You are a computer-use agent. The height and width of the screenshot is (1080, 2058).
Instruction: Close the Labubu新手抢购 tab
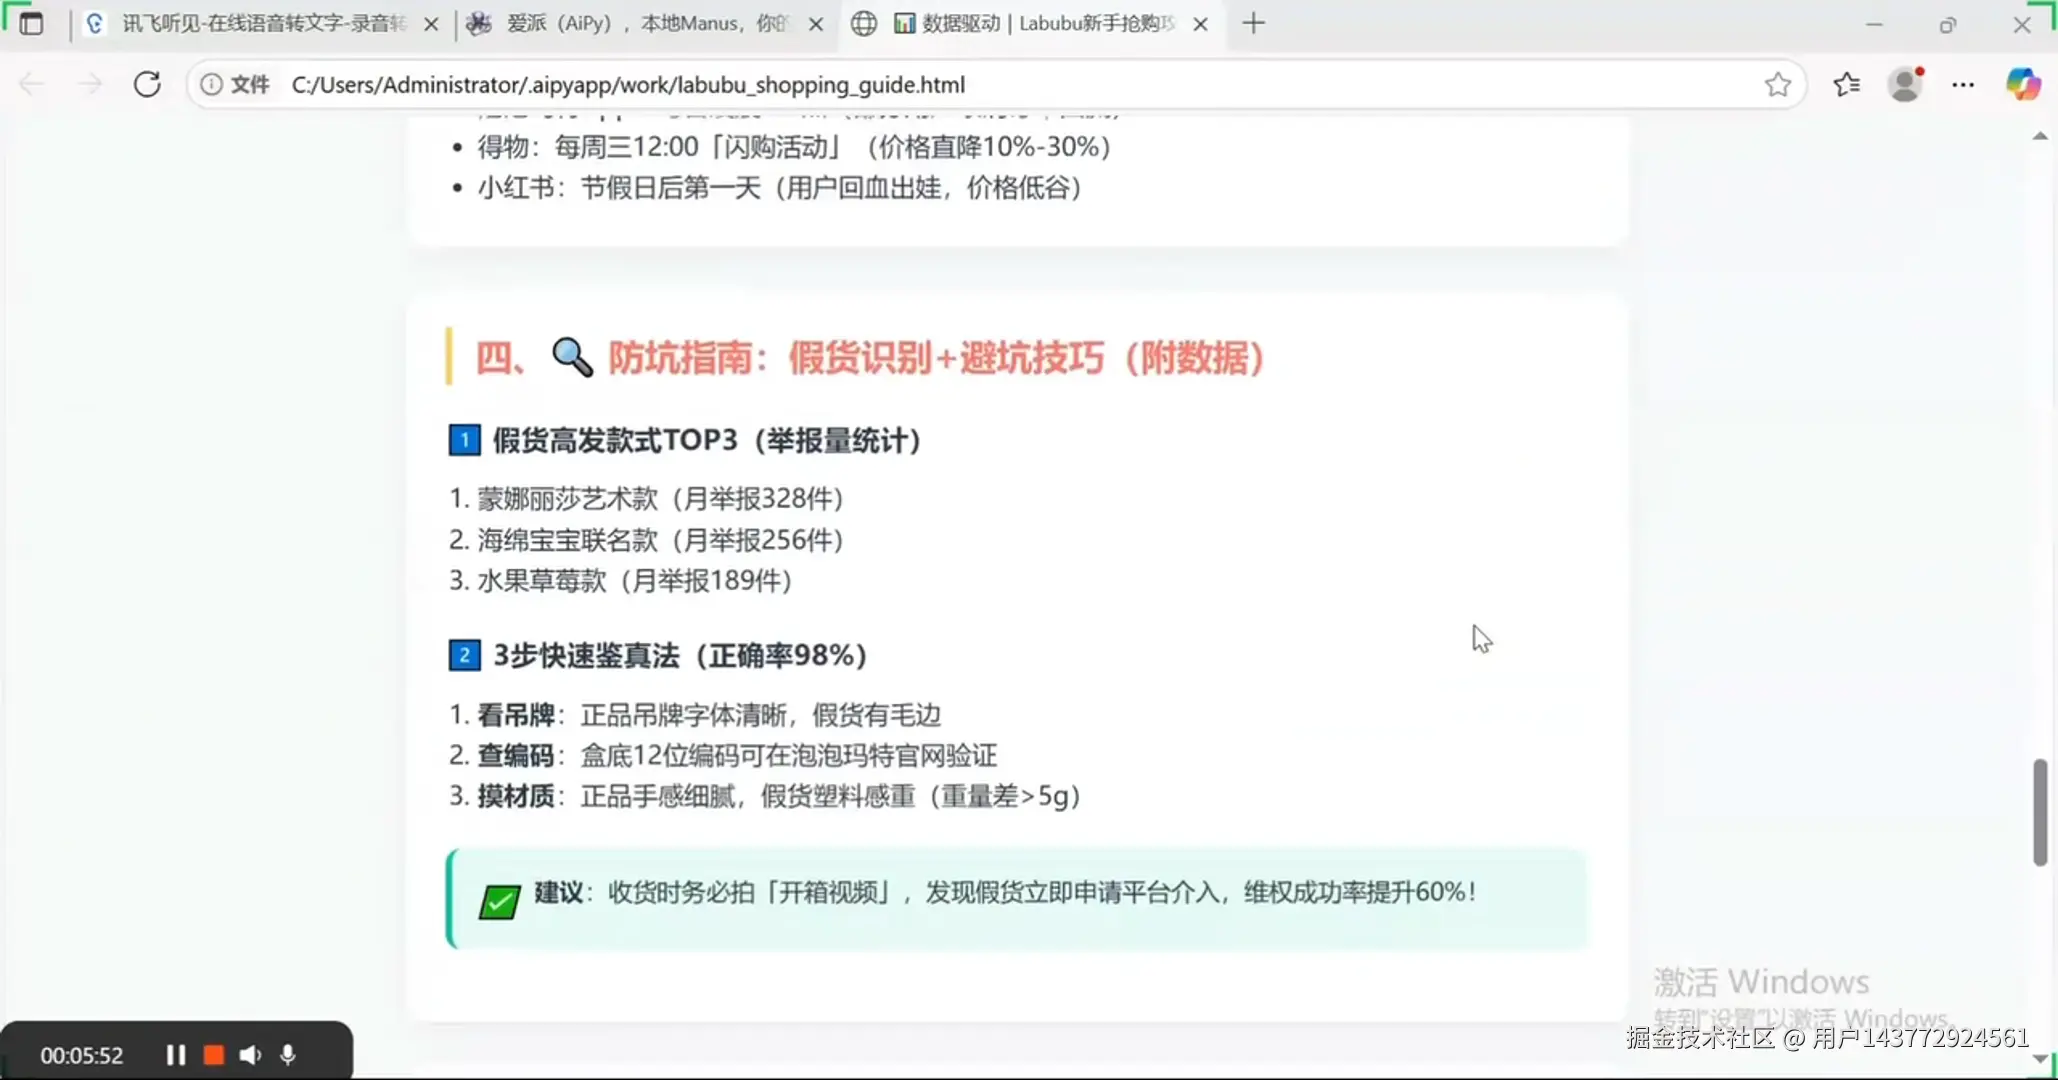pyautogui.click(x=1201, y=24)
